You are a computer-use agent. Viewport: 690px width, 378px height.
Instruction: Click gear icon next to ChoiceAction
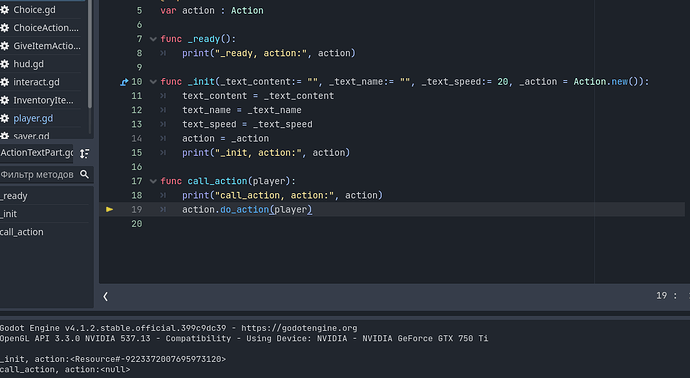4,28
